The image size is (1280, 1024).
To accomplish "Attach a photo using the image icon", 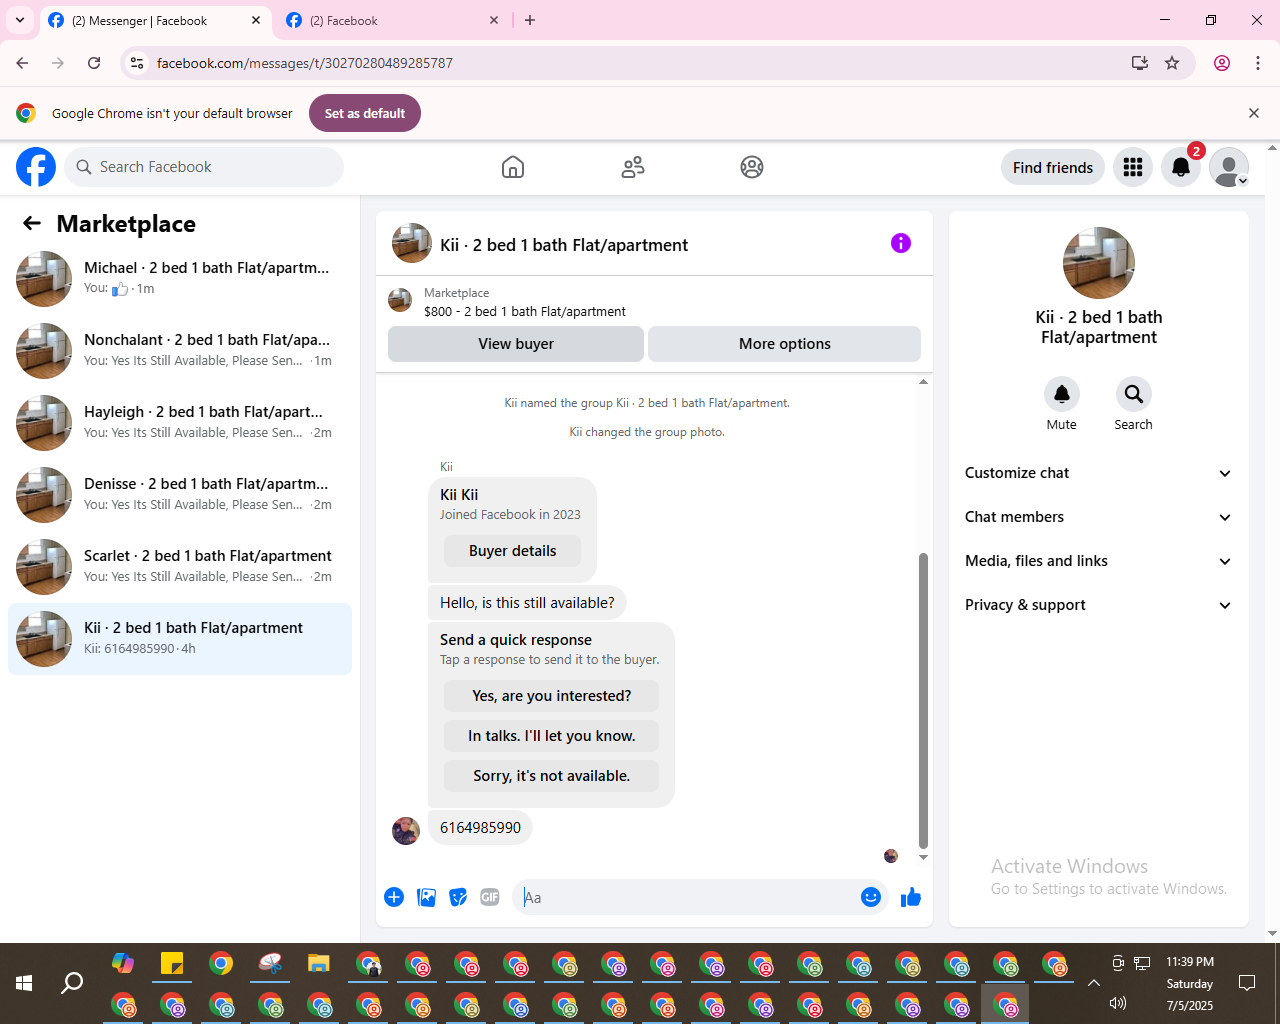I will pos(426,897).
